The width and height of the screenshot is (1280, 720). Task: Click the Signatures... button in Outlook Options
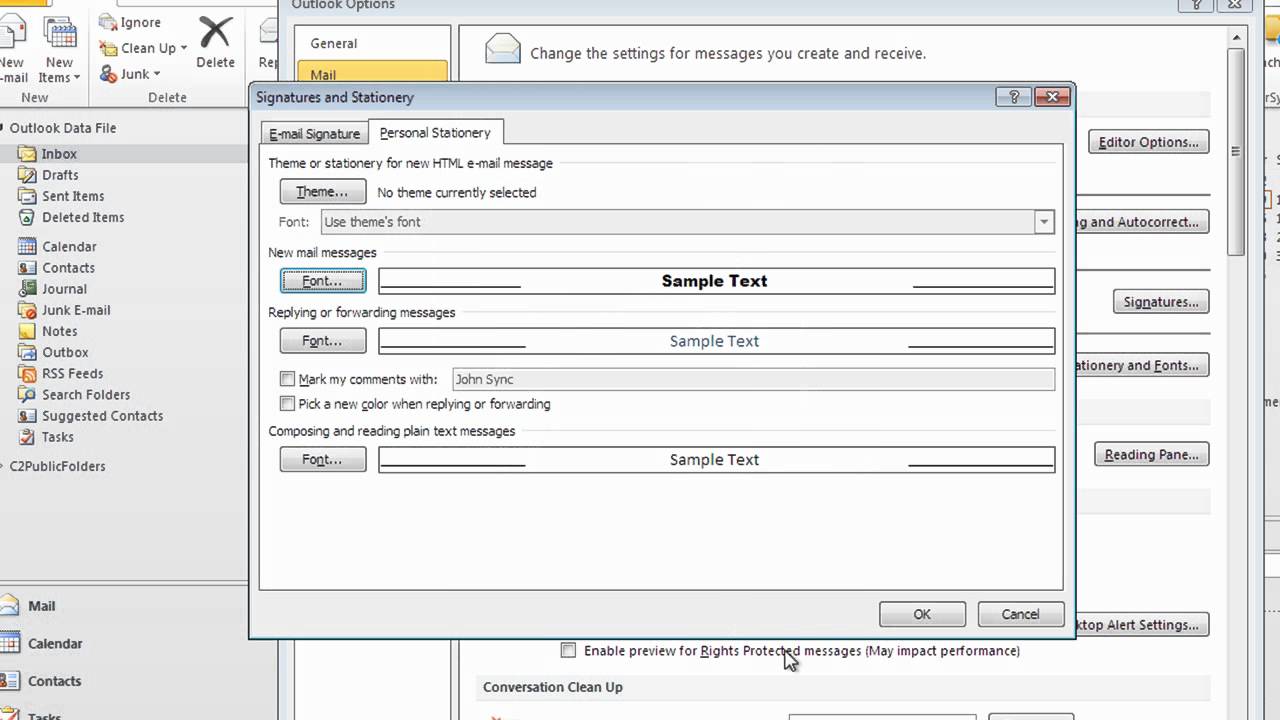click(1161, 302)
